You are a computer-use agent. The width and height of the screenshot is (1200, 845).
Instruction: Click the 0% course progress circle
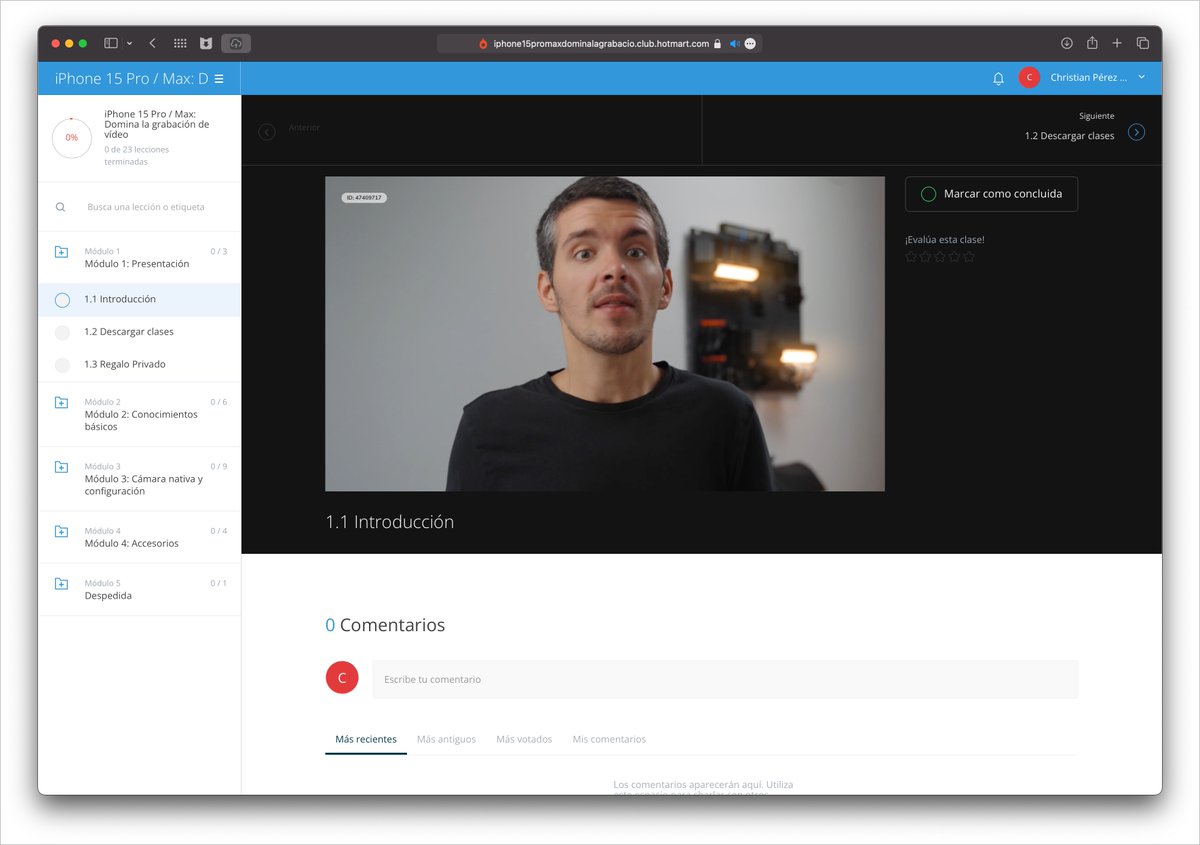72,138
